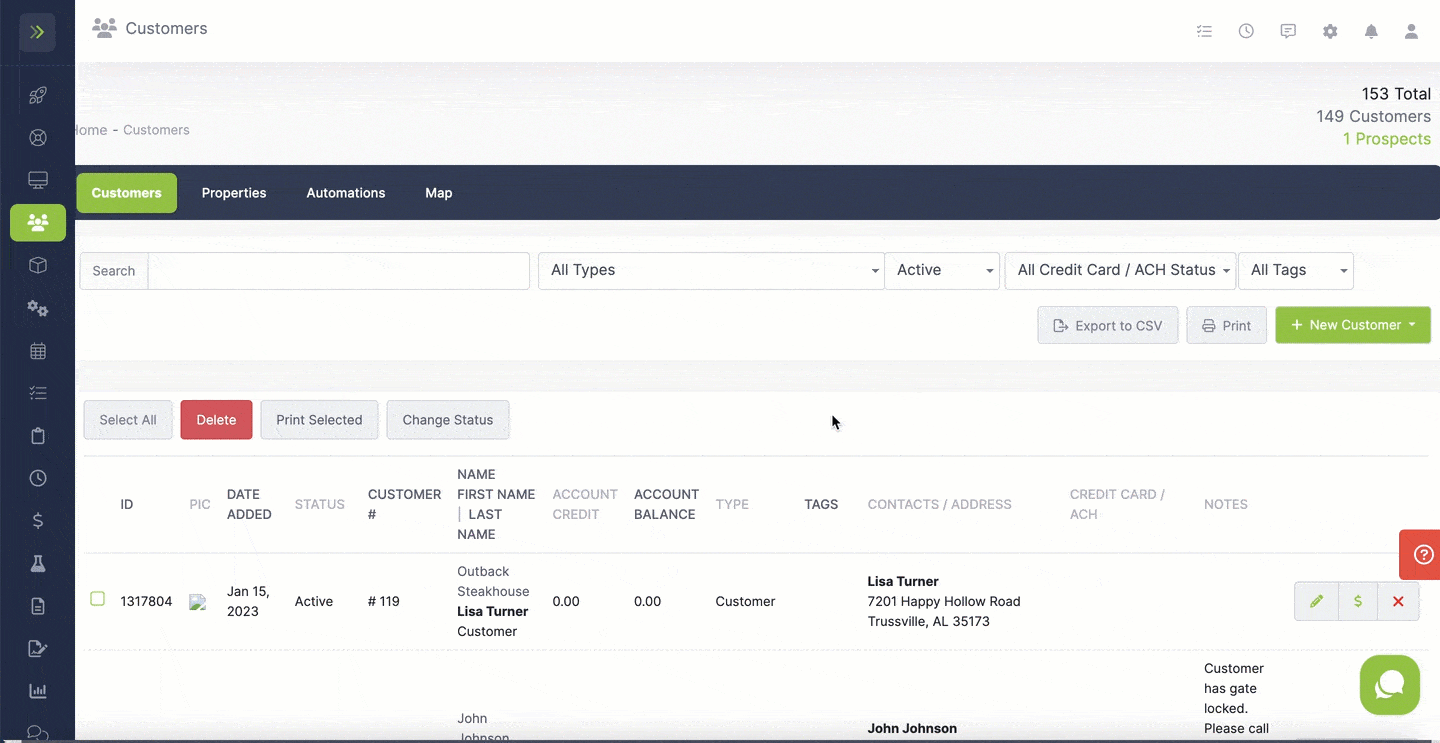This screenshot has height=743, width=1440.
Task: Switch to the Map tab
Action: [439, 193]
